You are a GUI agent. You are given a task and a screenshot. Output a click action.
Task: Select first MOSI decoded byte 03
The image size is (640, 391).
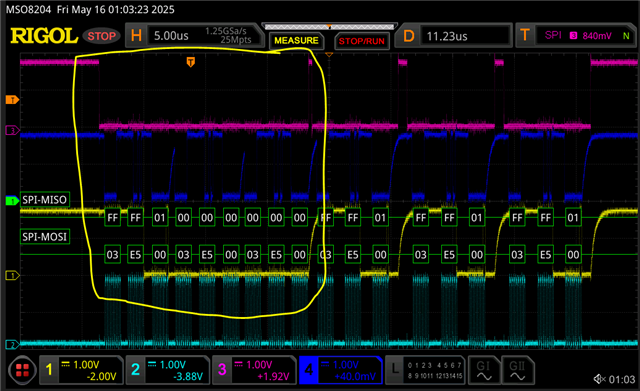pyautogui.click(x=112, y=255)
